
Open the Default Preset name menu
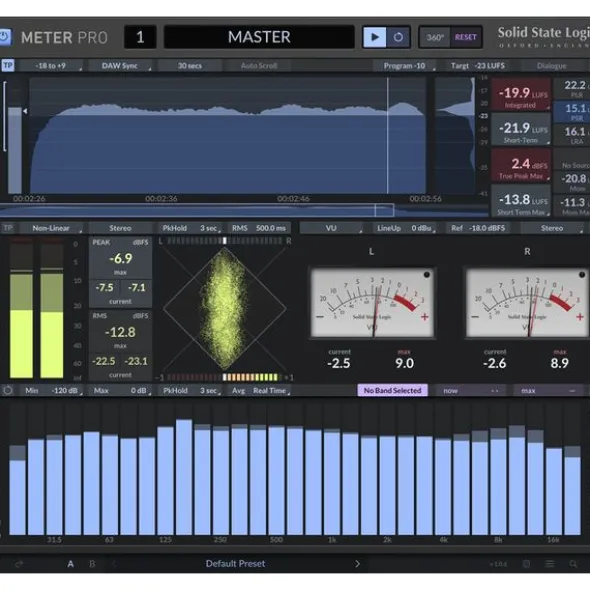click(x=235, y=563)
